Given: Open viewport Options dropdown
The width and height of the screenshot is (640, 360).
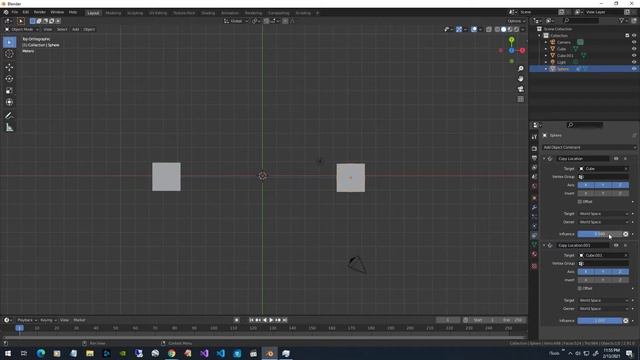Looking at the screenshot, I should pyautogui.click(x=516, y=21).
